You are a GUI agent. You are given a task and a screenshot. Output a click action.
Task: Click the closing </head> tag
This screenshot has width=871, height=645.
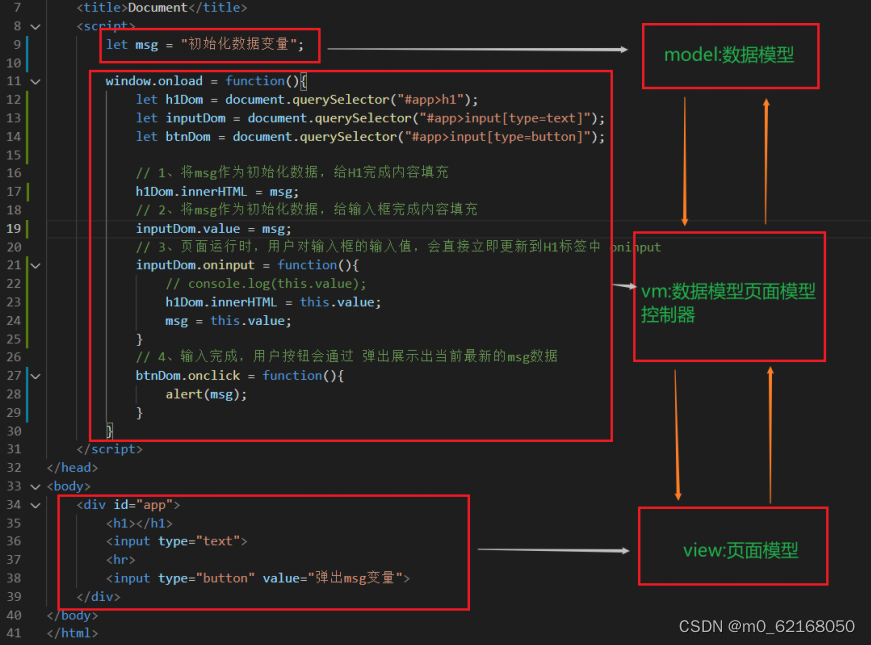pos(72,468)
